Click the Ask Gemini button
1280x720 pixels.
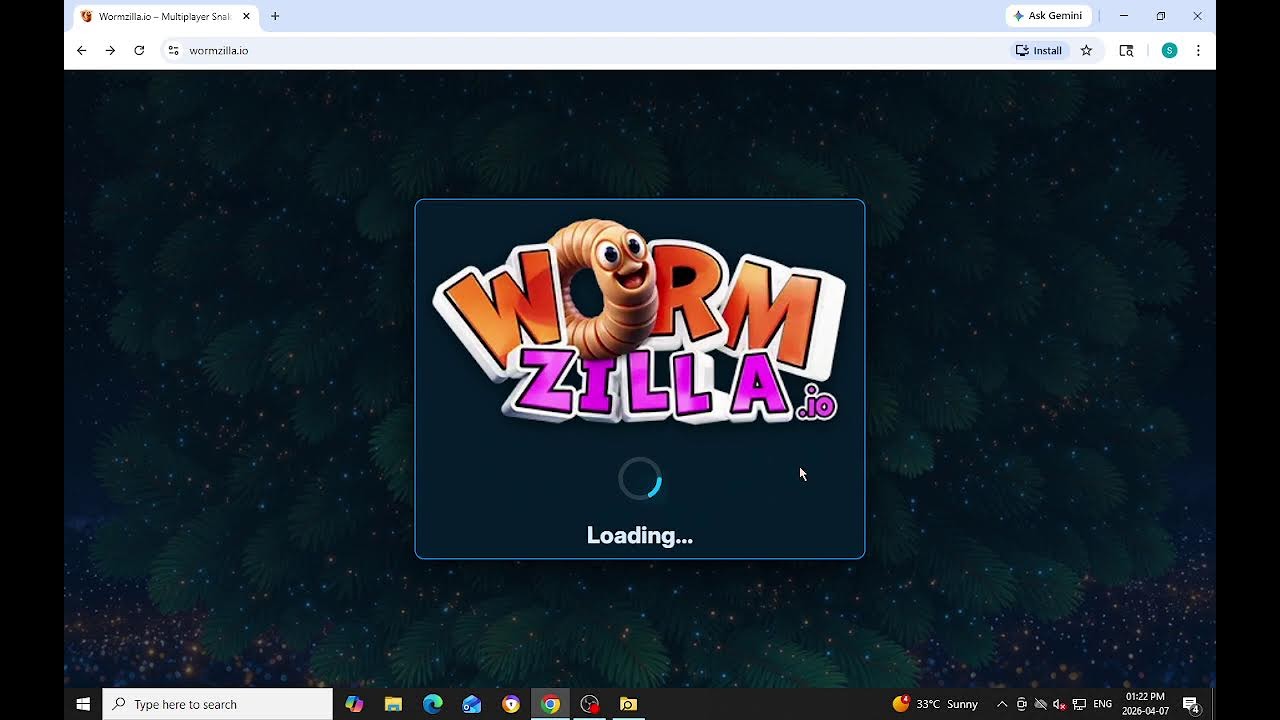[1048, 16]
